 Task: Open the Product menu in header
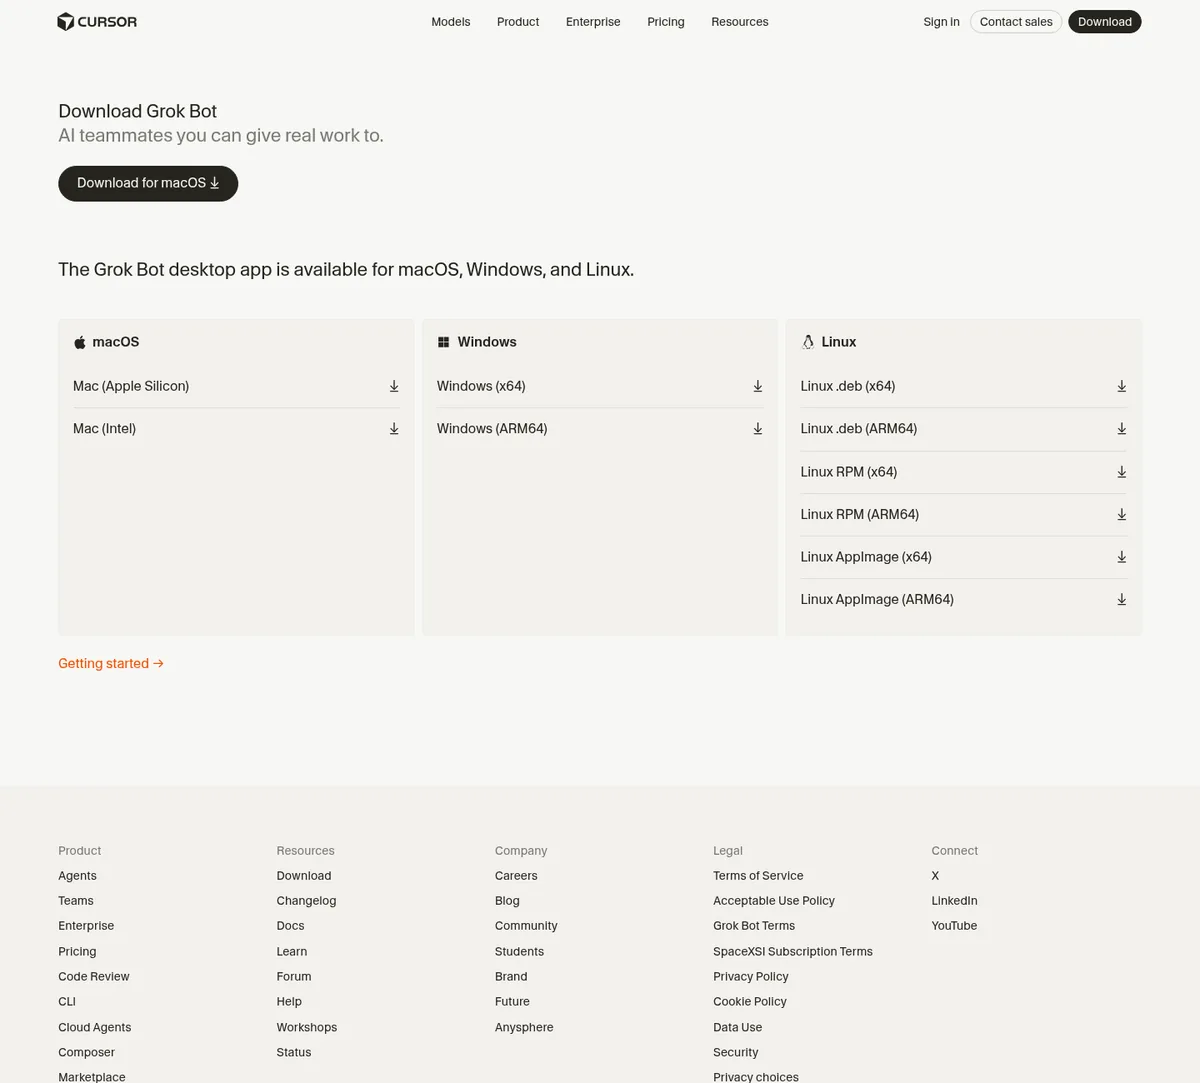518,22
